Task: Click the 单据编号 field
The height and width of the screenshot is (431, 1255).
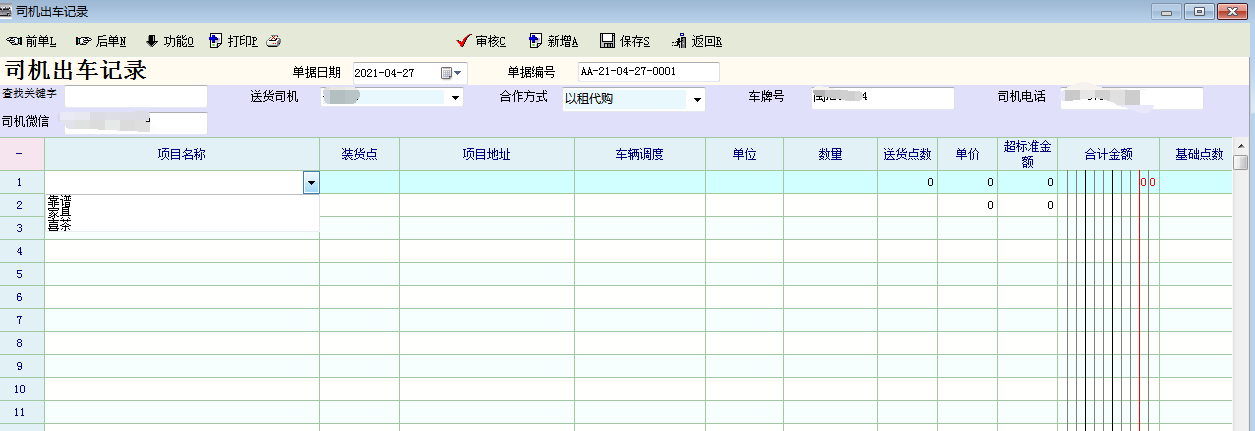Action: (x=648, y=72)
